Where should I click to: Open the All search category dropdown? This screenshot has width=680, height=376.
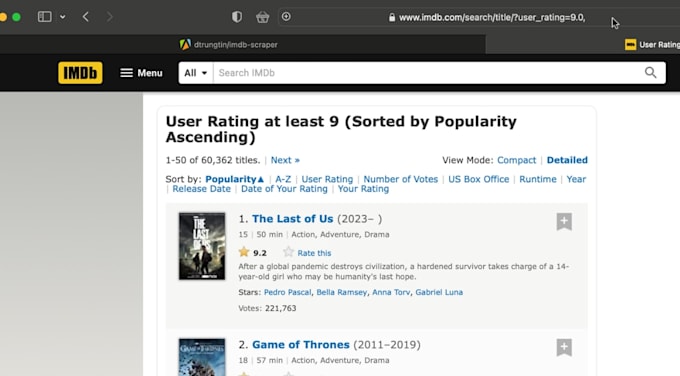(196, 73)
